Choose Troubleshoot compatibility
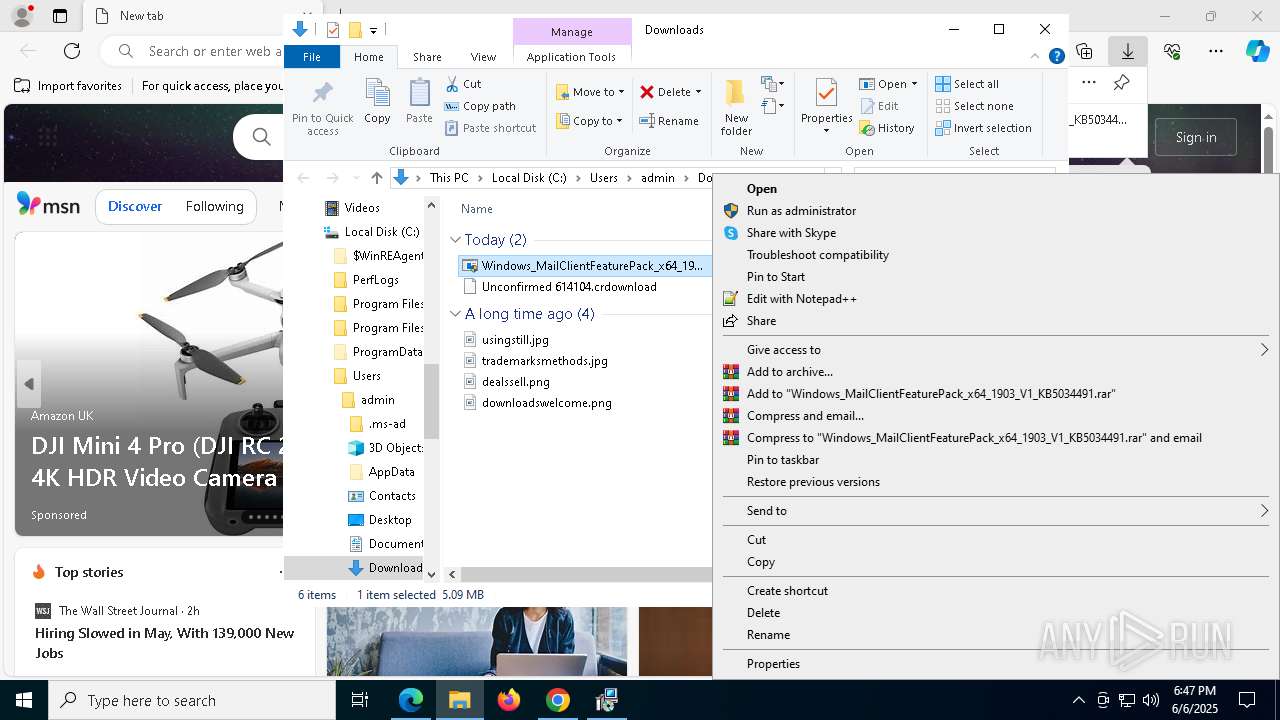The image size is (1280, 720). pyautogui.click(x=817, y=255)
